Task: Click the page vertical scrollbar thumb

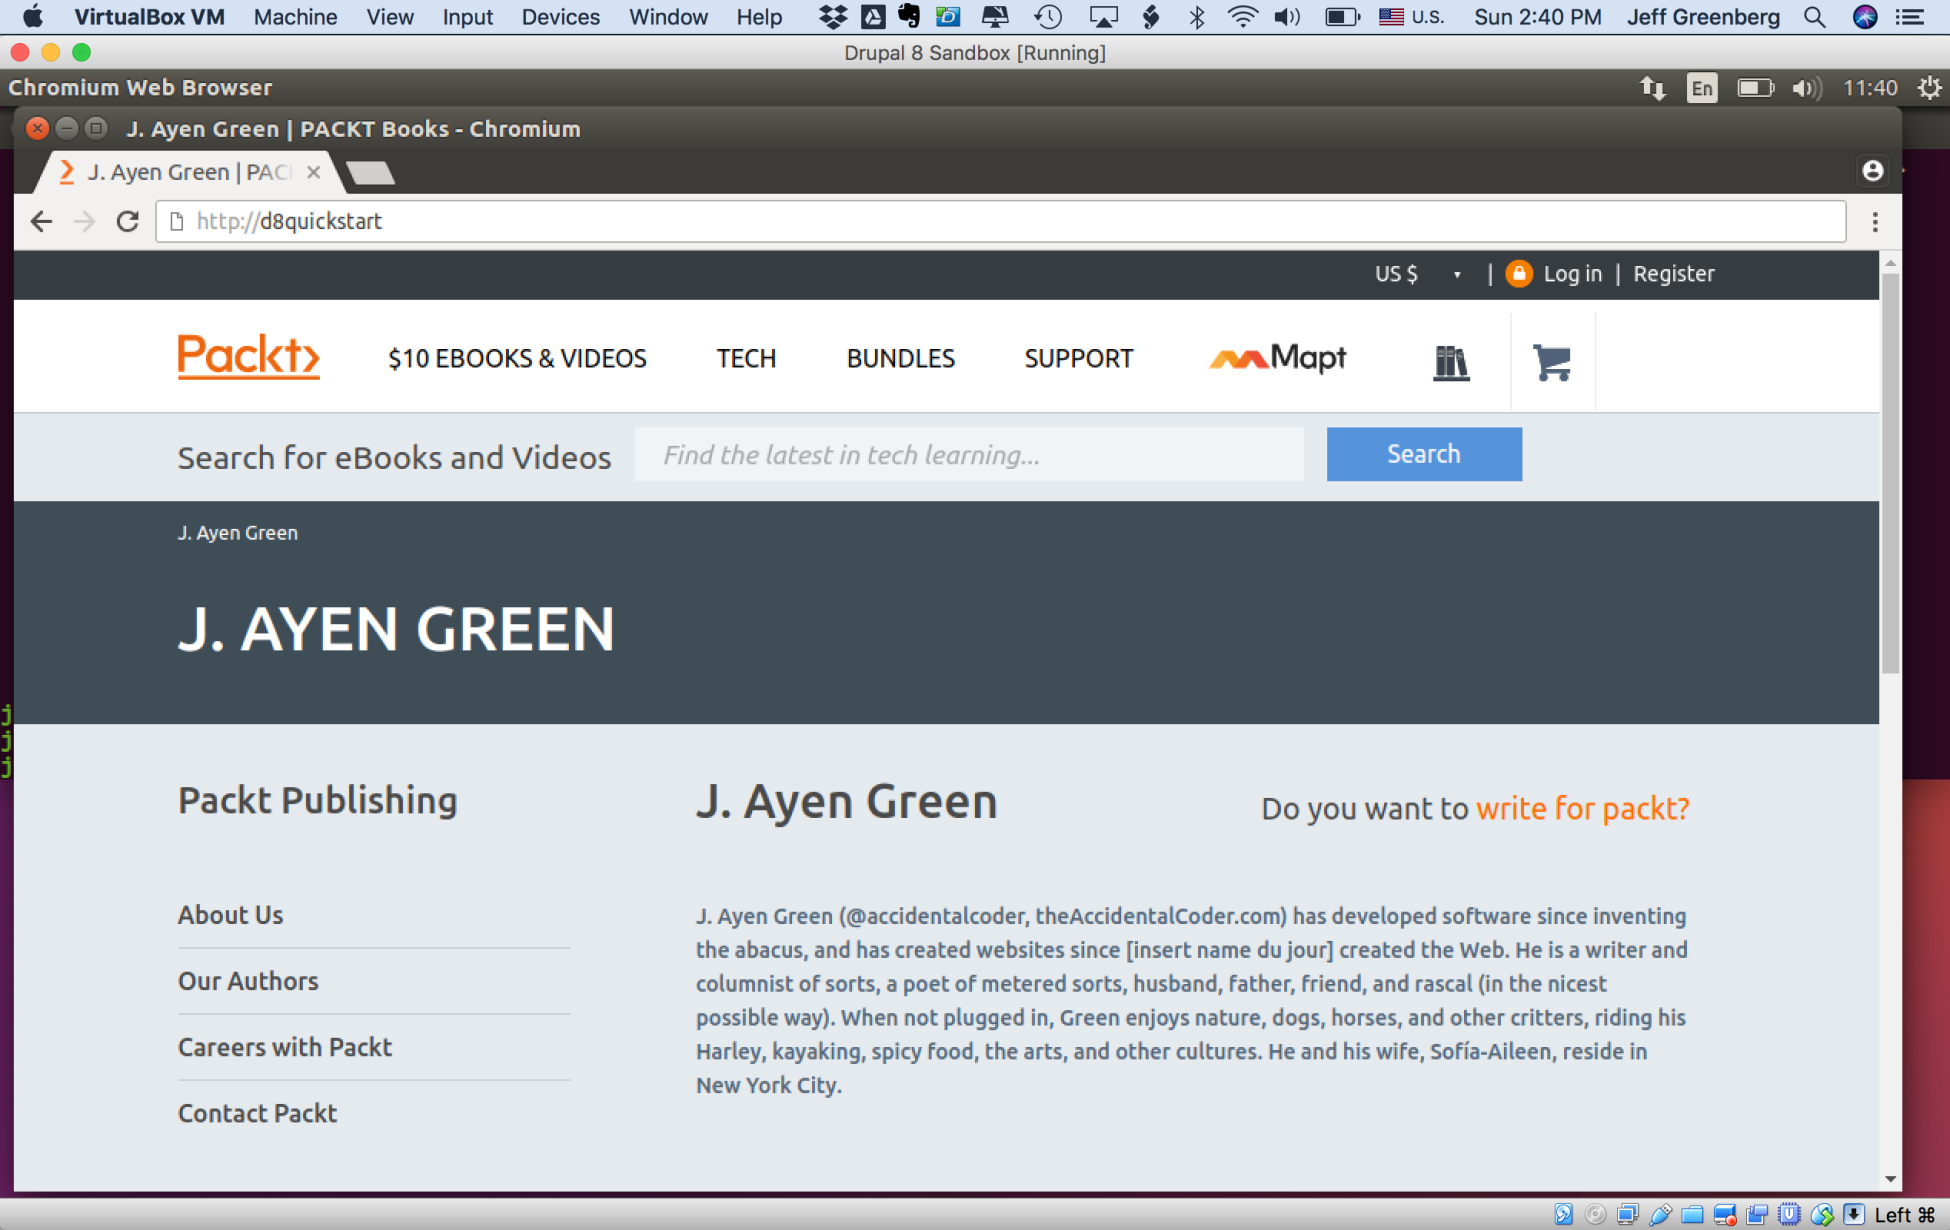Action: [x=1889, y=470]
